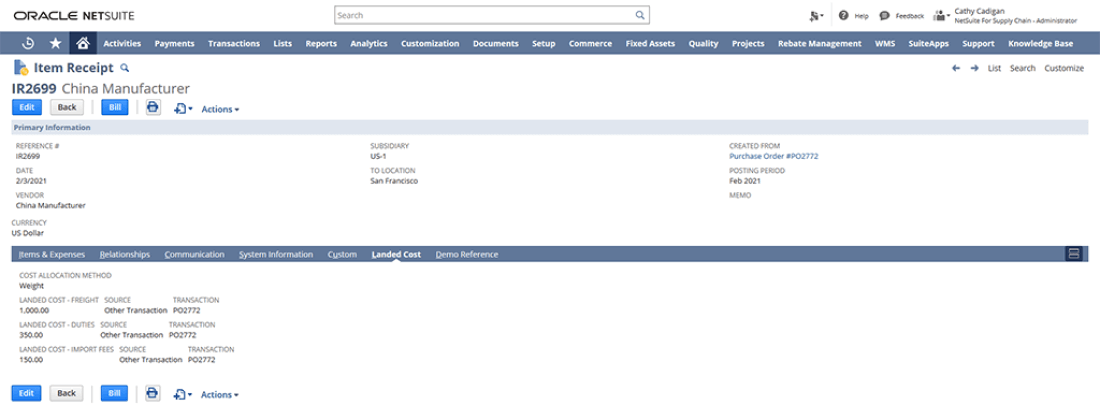Go to the Home icon

(83, 43)
